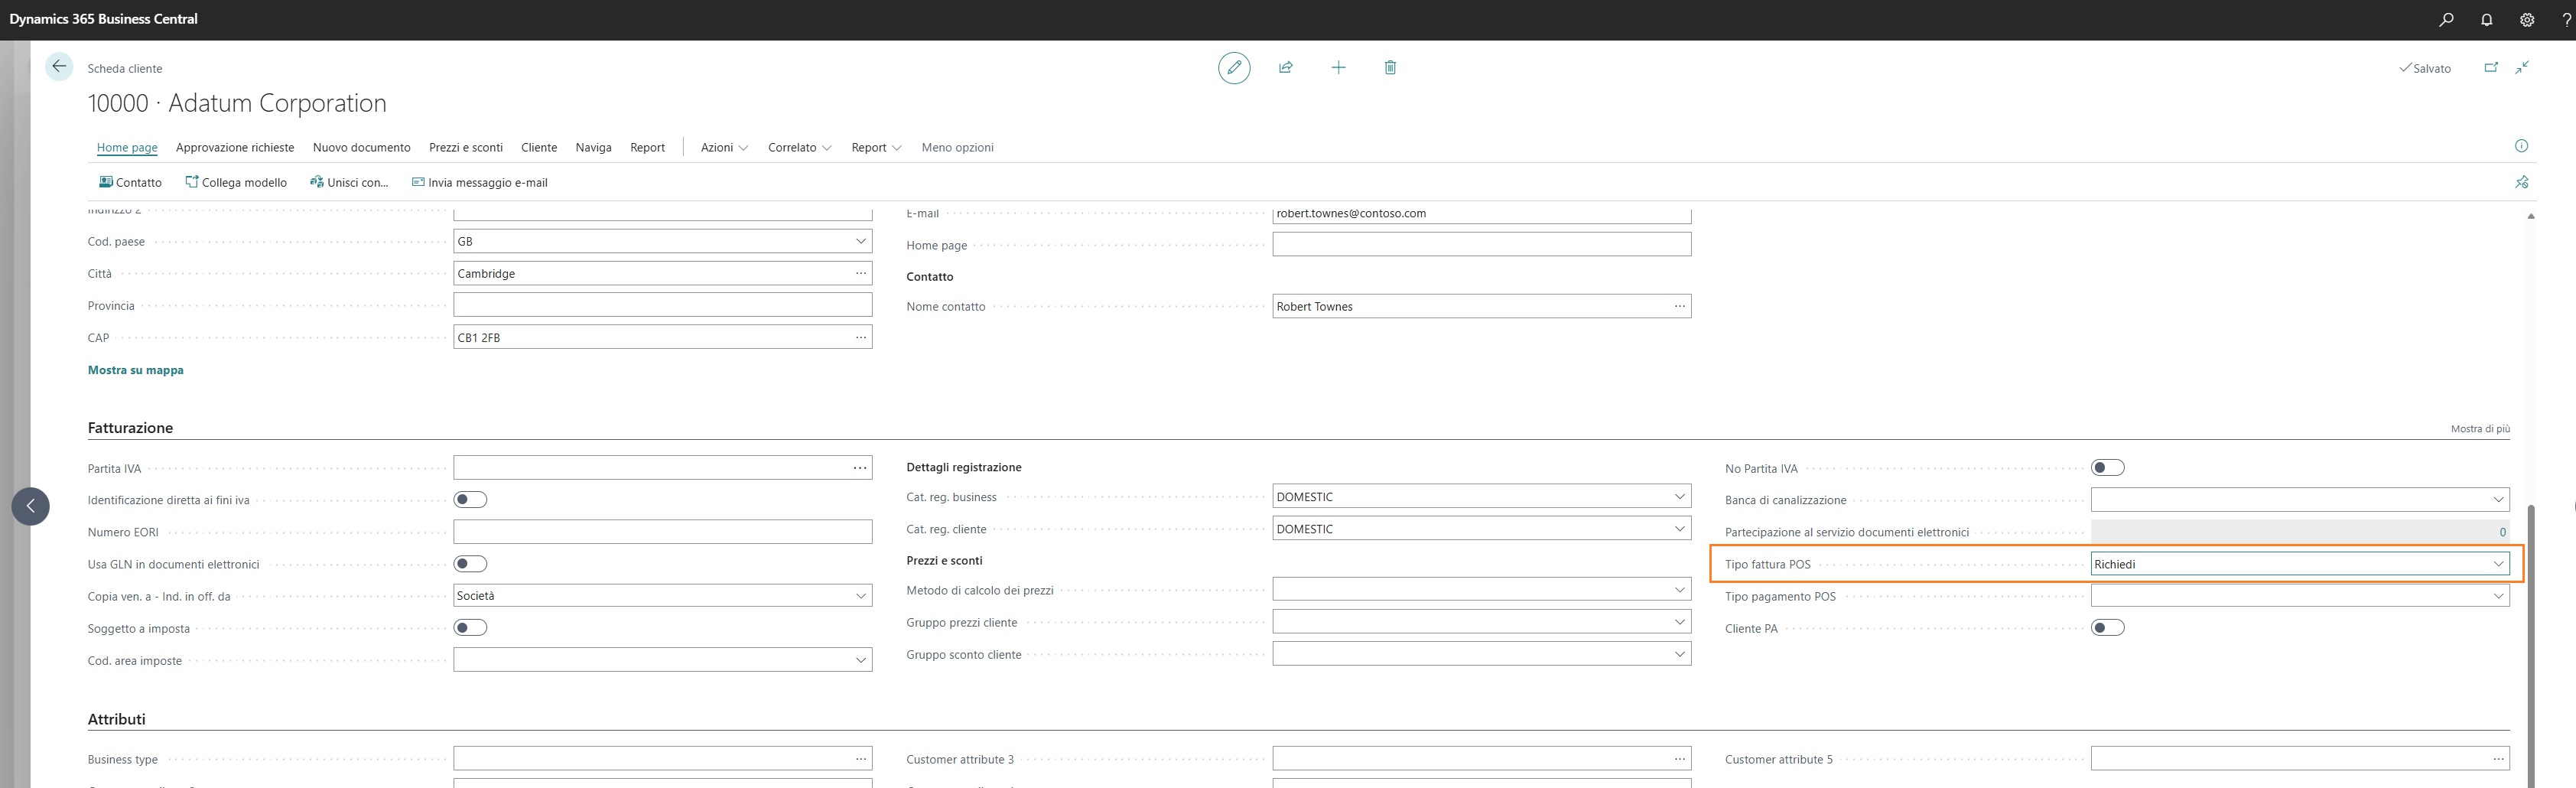Select the Home page tab
The image size is (2576, 788).
pyautogui.click(x=127, y=147)
